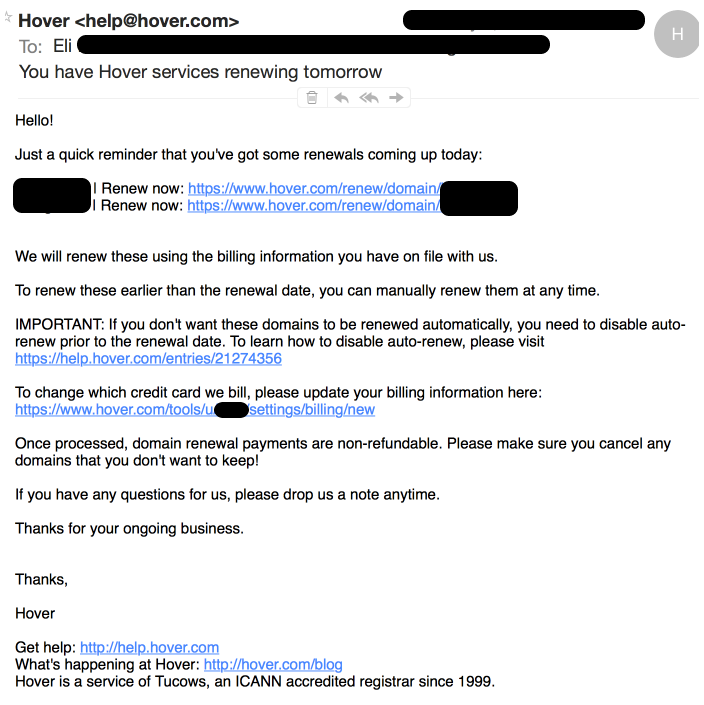This screenshot has height=705, width=704.
Task: Click the H sender avatar circle
Action: [677, 34]
